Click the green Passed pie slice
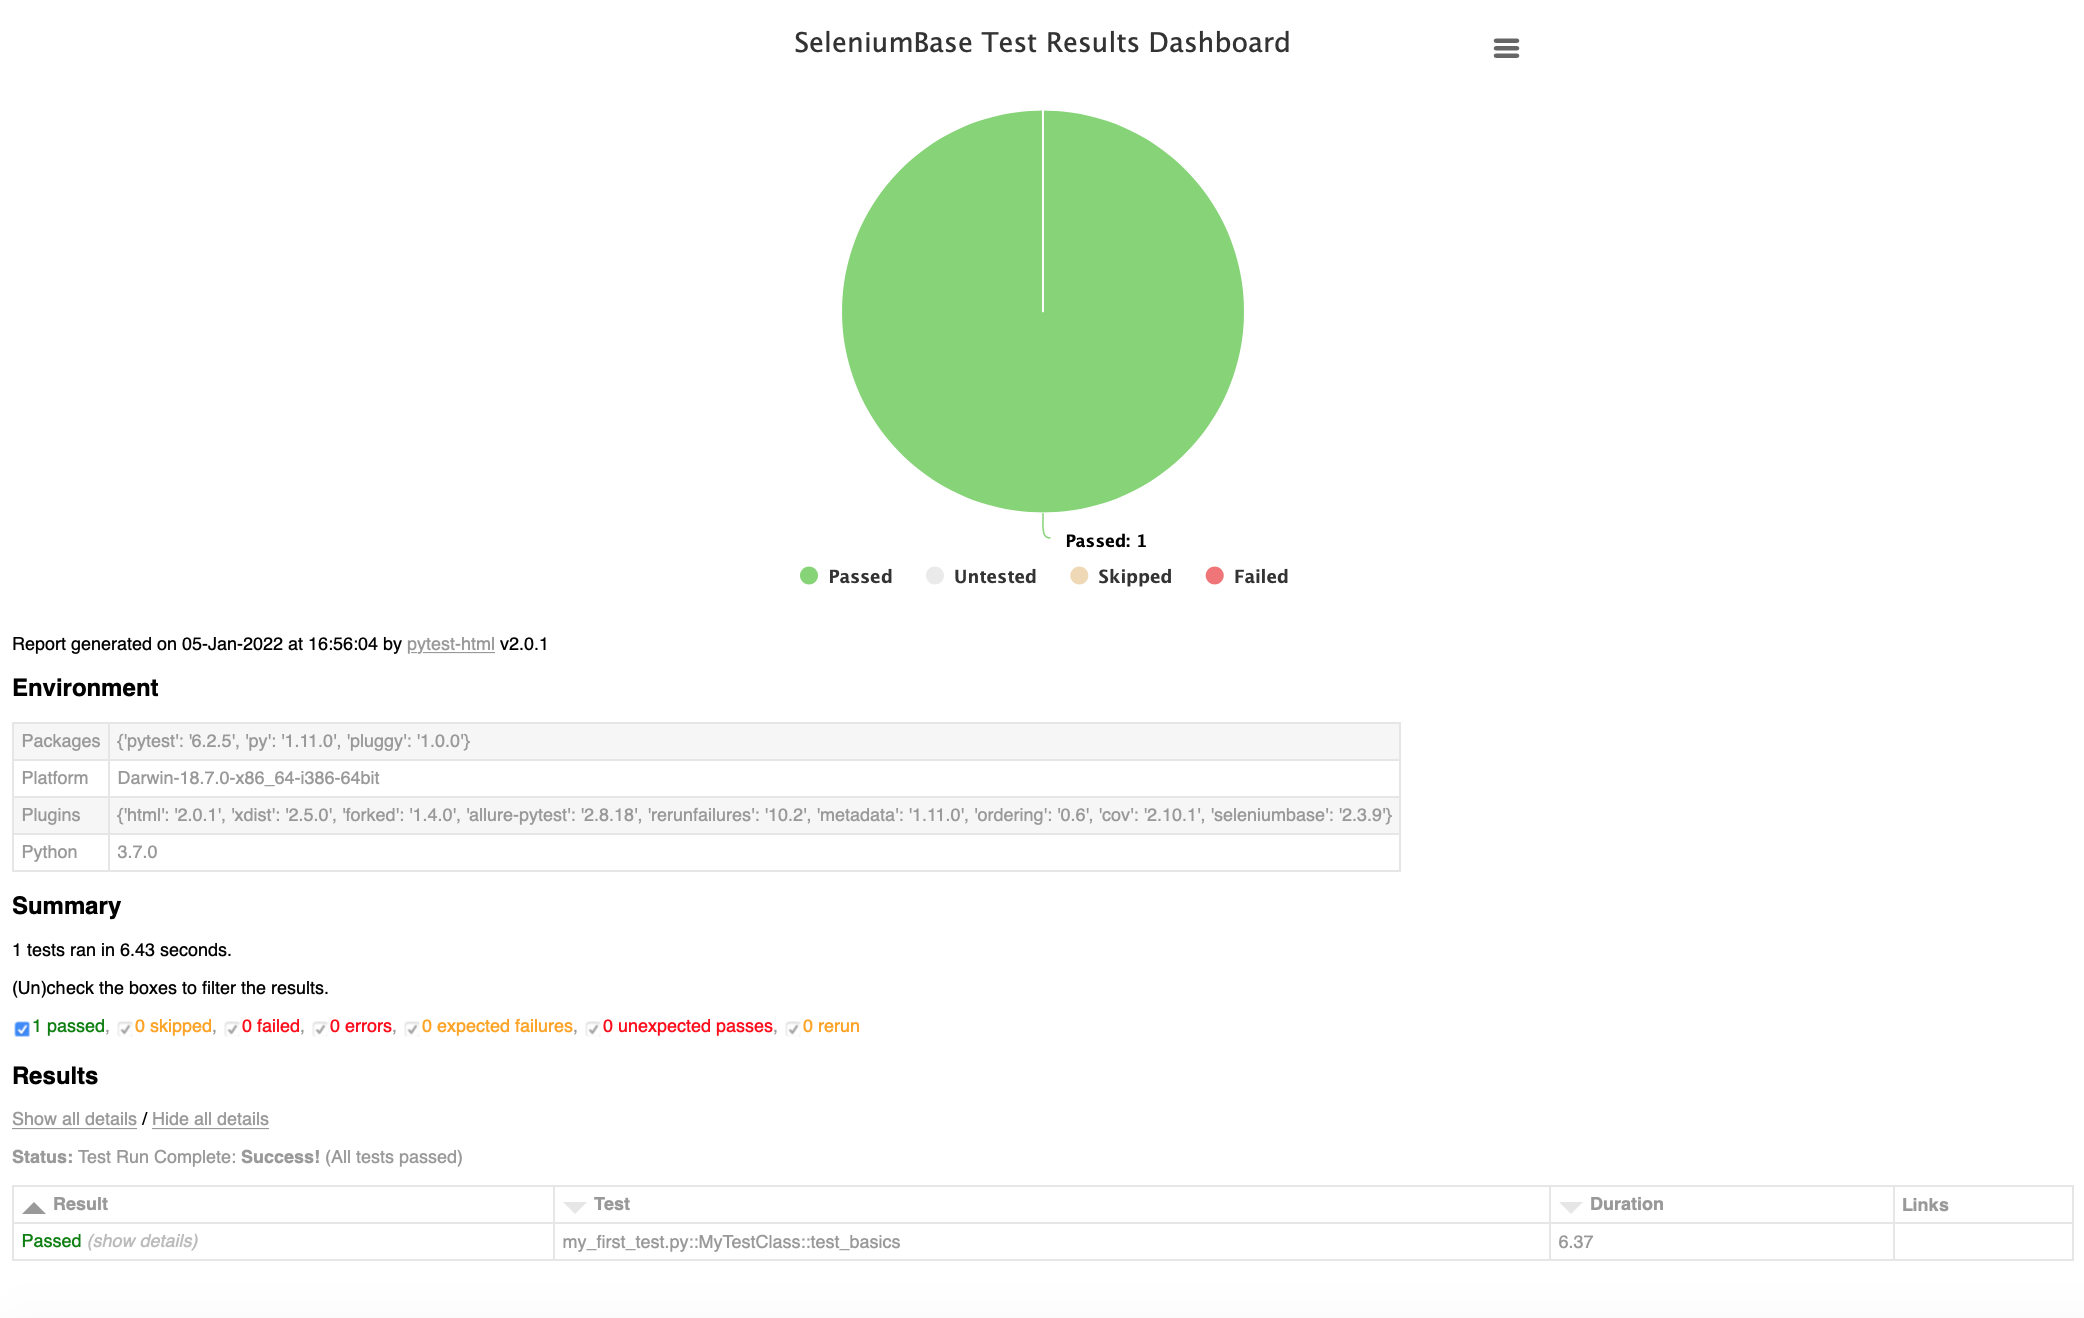 coord(1044,312)
